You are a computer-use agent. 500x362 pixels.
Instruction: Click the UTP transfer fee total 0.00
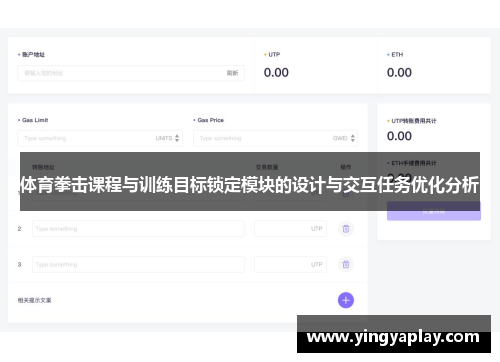click(399, 136)
